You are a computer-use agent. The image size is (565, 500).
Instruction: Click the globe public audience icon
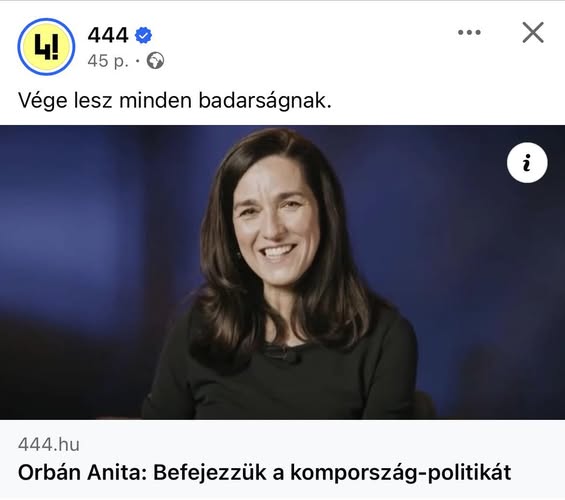click(x=155, y=61)
